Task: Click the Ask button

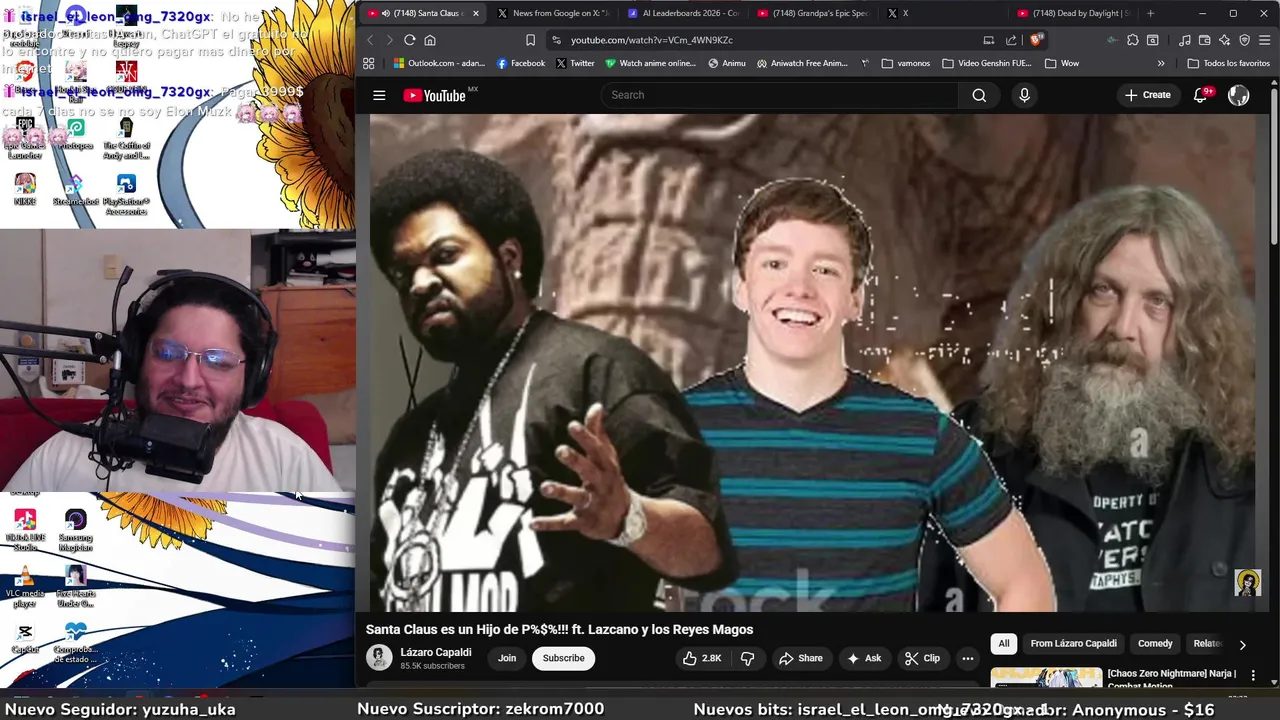Action: tap(863, 658)
